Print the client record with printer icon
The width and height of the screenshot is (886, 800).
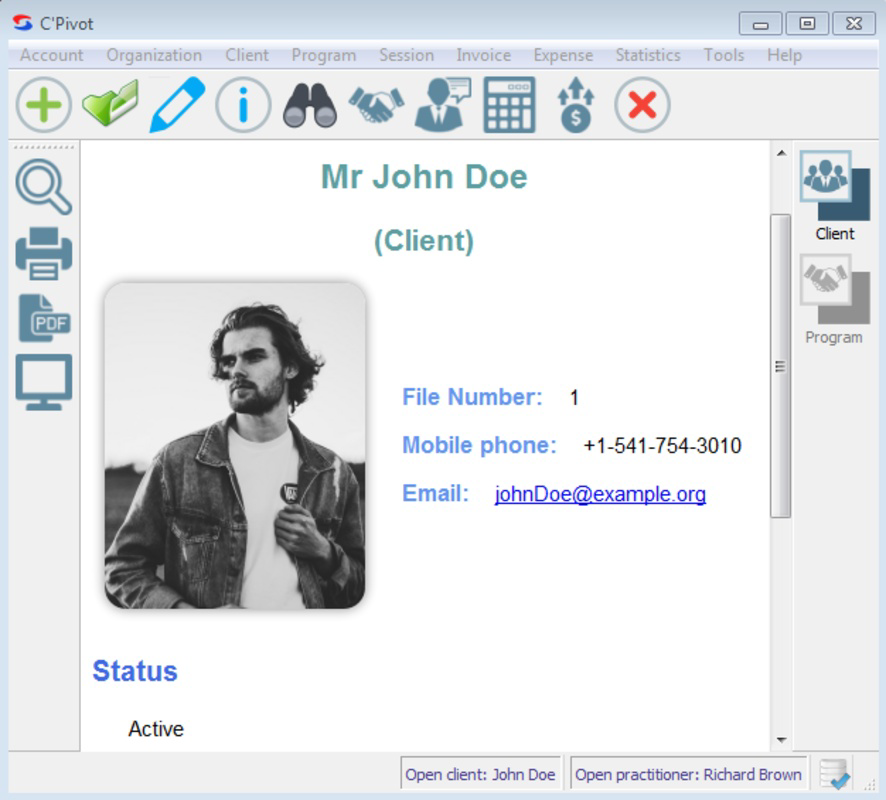(44, 253)
